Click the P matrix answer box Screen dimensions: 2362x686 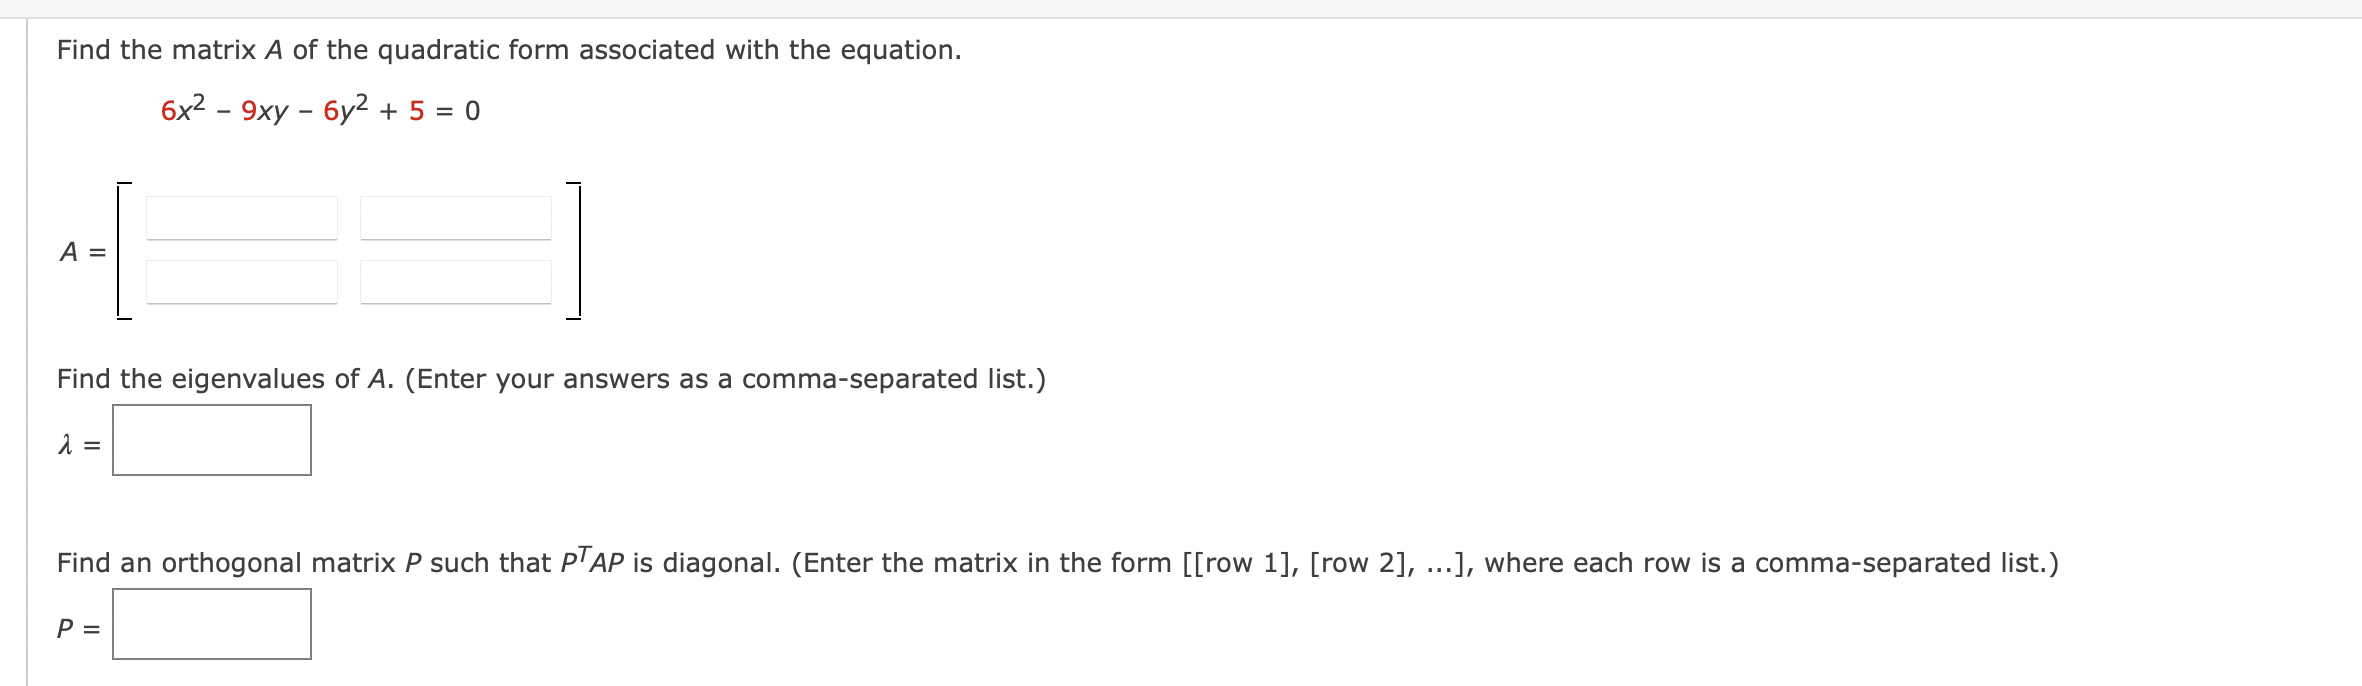tap(211, 623)
